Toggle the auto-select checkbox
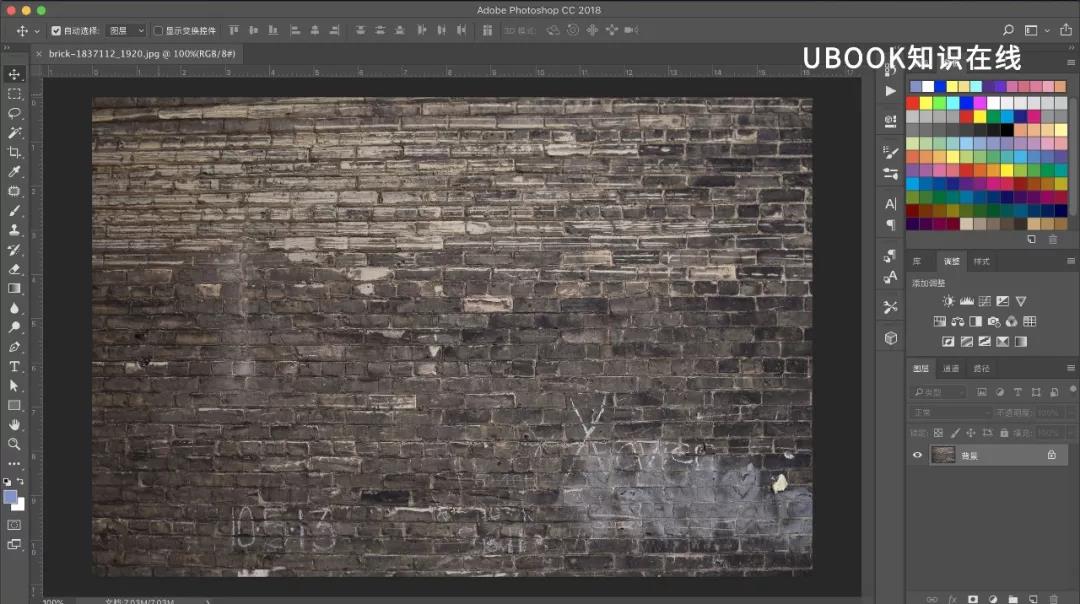Screen dimensions: 1080x604 pos(56,30)
